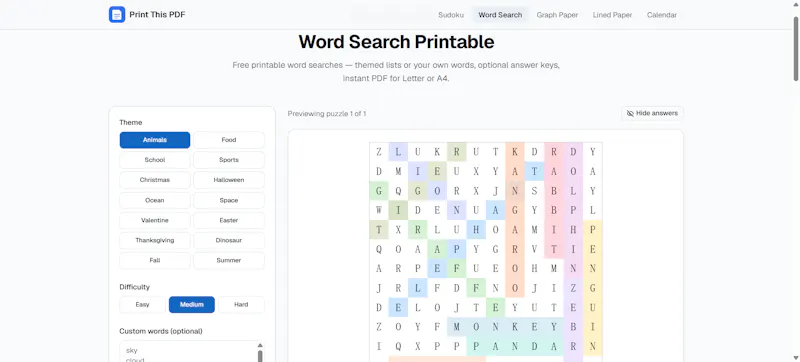Select the Halloween theme

(x=229, y=180)
